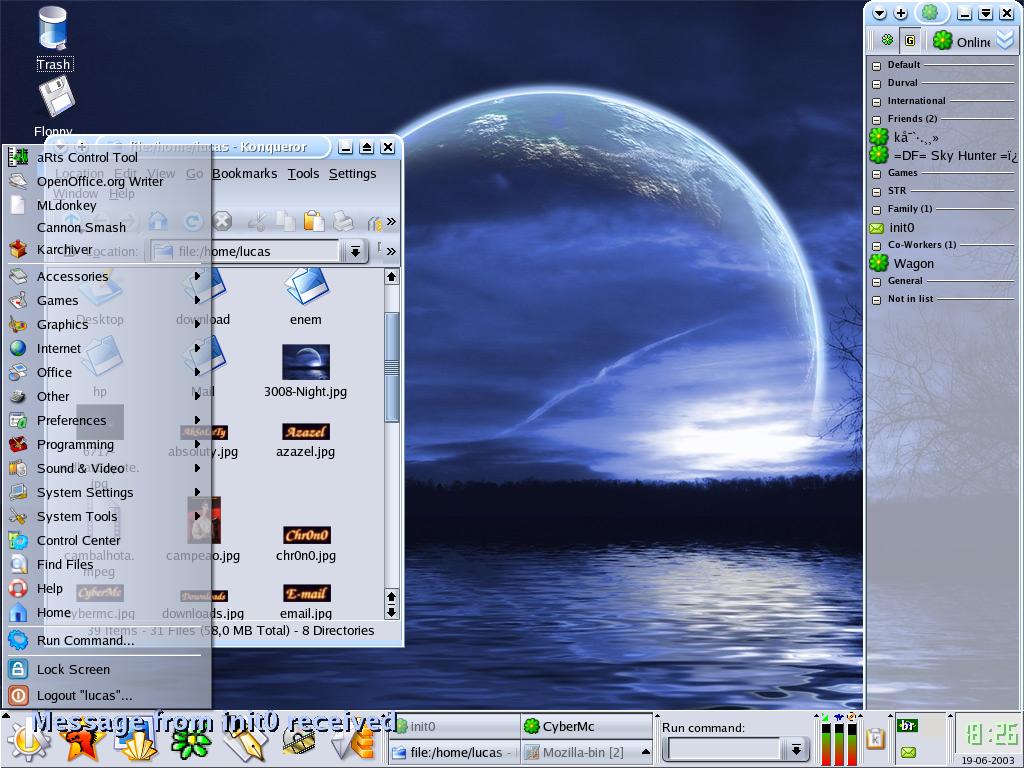Open the Licq window menu arrow
Viewport: 1024px width, 768px height.
click(880, 13)
